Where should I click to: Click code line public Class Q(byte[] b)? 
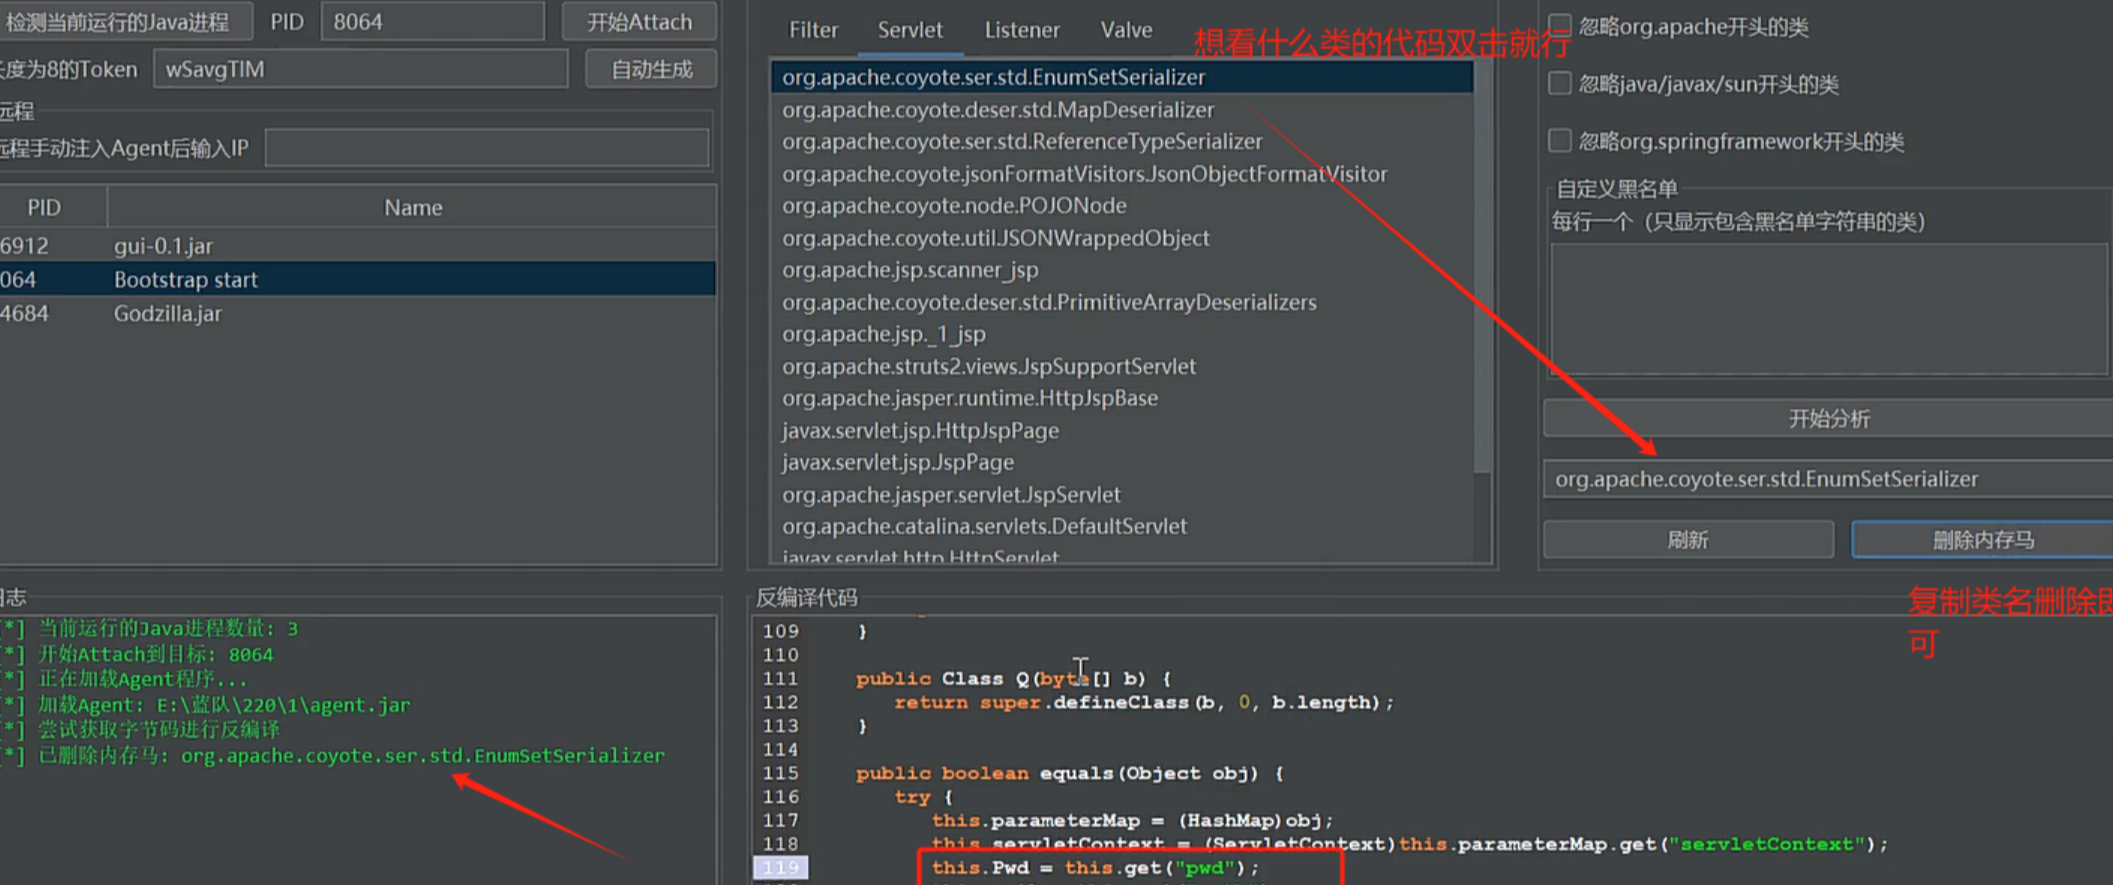(1013, 678)
